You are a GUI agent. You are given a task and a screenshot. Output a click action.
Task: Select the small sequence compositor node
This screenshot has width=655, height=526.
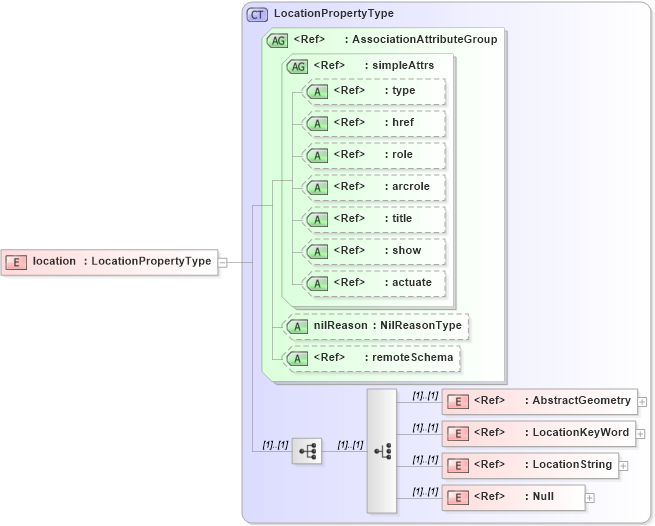(307, 451)
